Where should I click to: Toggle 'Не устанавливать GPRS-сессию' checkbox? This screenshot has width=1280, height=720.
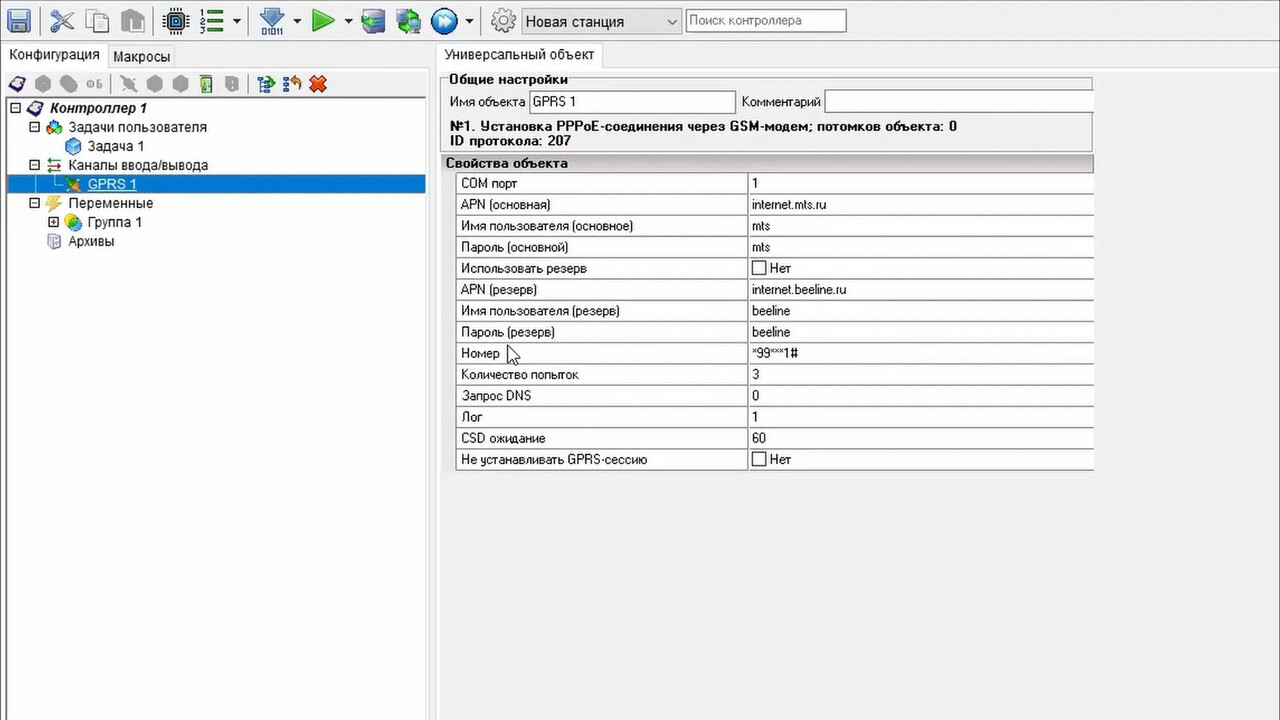pyautogui.click(x=759, y=460)
